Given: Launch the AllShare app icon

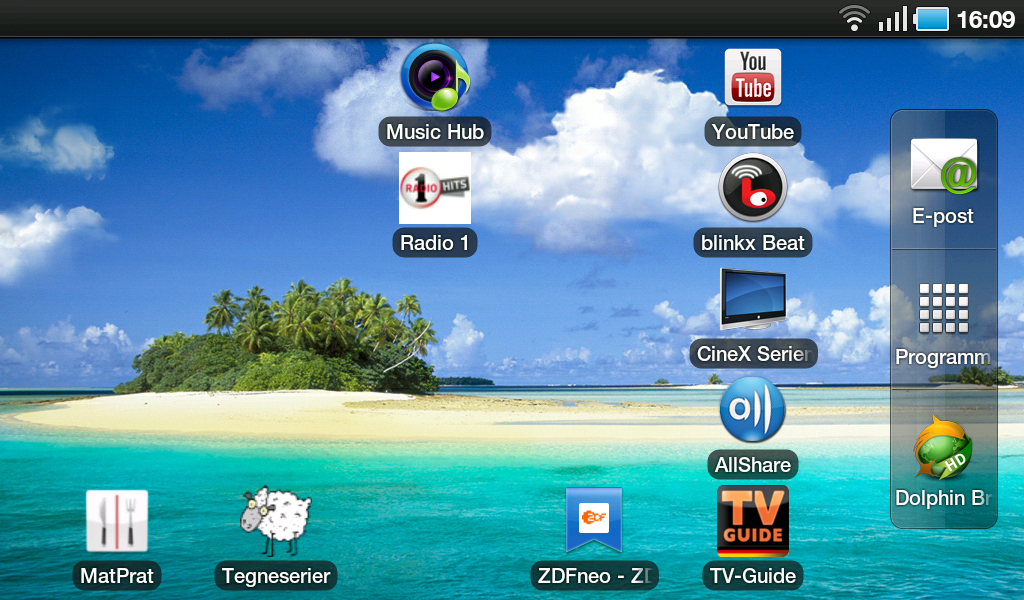Looking at the screenshot, I should (753, 410).
